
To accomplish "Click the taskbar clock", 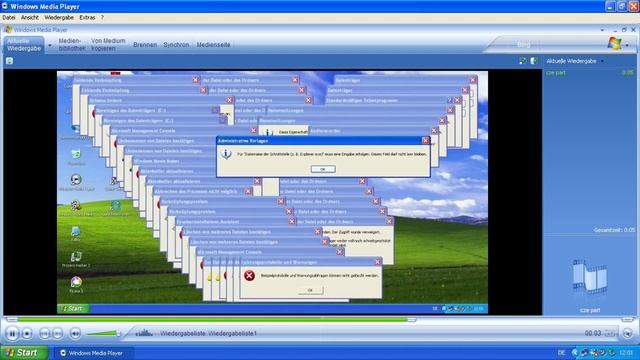I will [x=626, y=353].
